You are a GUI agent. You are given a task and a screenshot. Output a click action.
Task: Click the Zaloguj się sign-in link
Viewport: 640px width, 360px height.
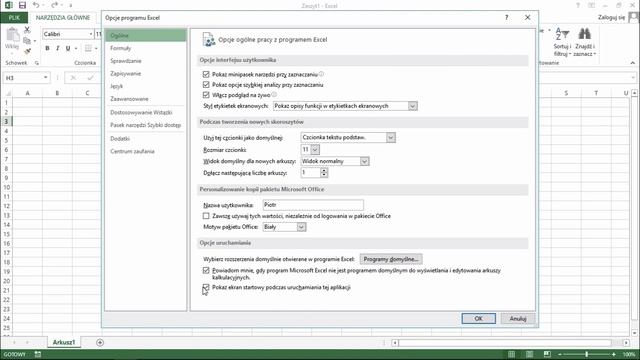point(611,18)
